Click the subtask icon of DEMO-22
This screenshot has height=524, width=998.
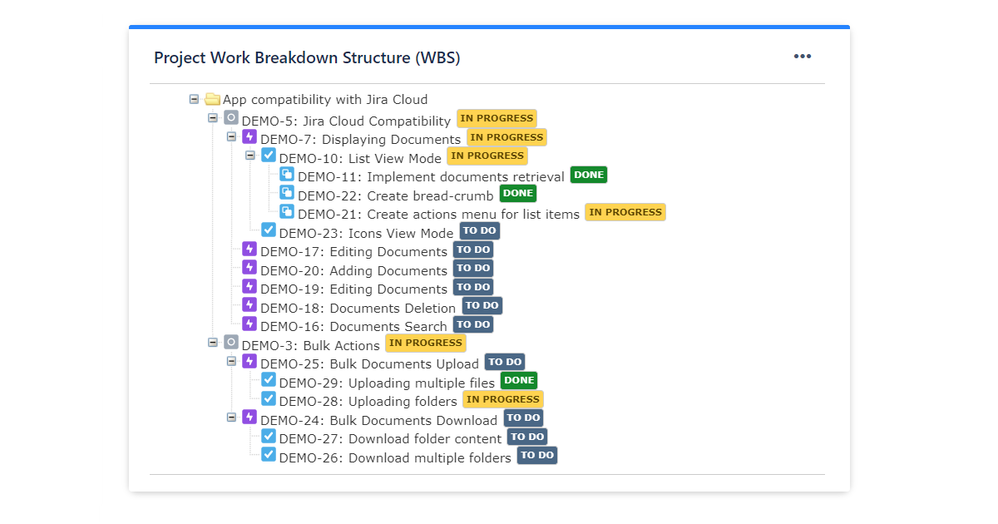tap(287, 193)
